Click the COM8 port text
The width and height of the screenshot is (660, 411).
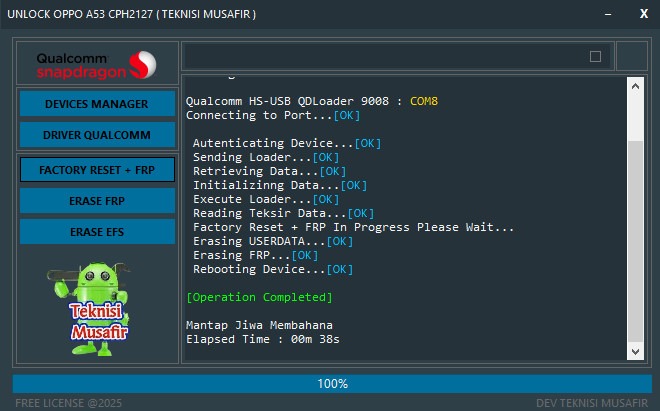pos(424,101)
